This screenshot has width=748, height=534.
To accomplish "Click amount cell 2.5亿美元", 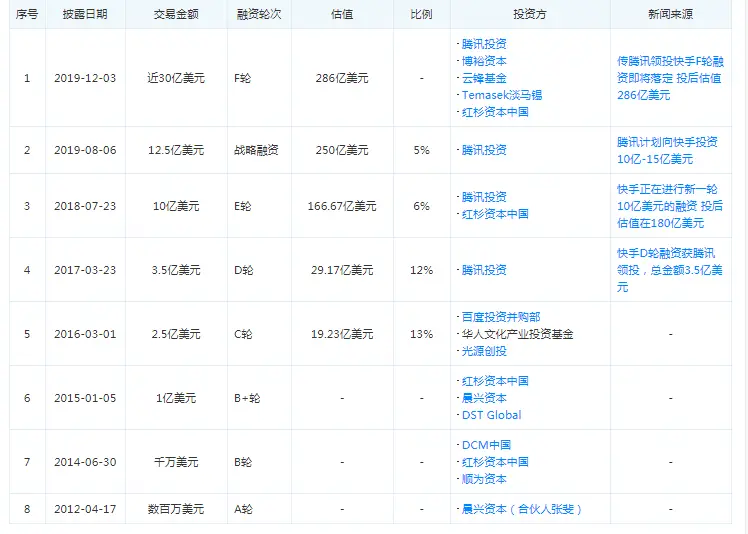I will pyautogui.click(x=176, y=334).
